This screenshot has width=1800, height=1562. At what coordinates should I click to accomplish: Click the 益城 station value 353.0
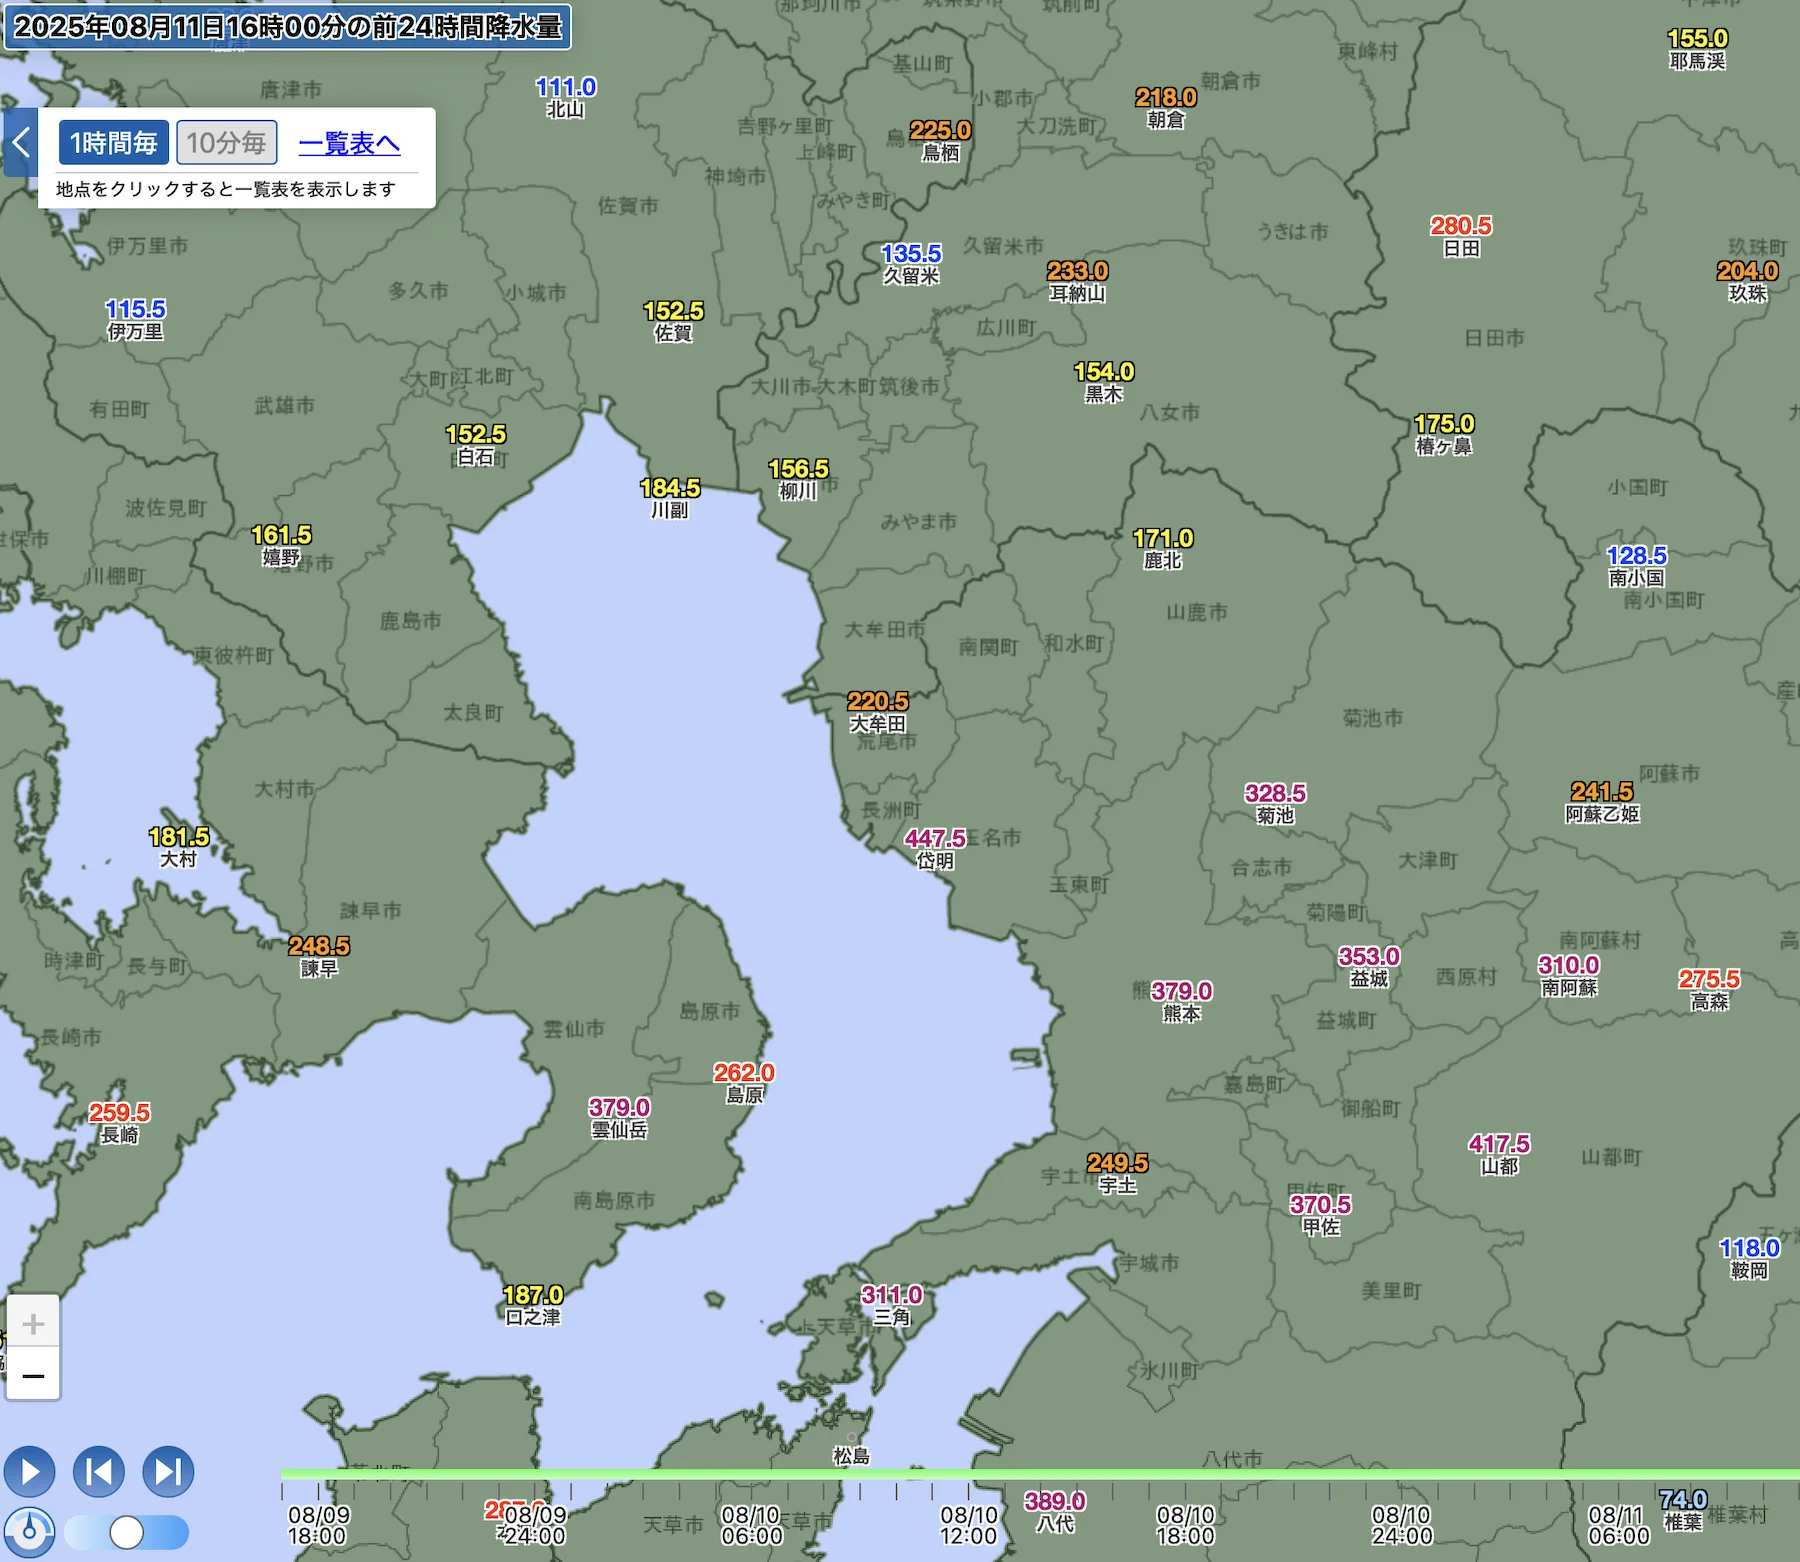click(x=1369, y=957)
